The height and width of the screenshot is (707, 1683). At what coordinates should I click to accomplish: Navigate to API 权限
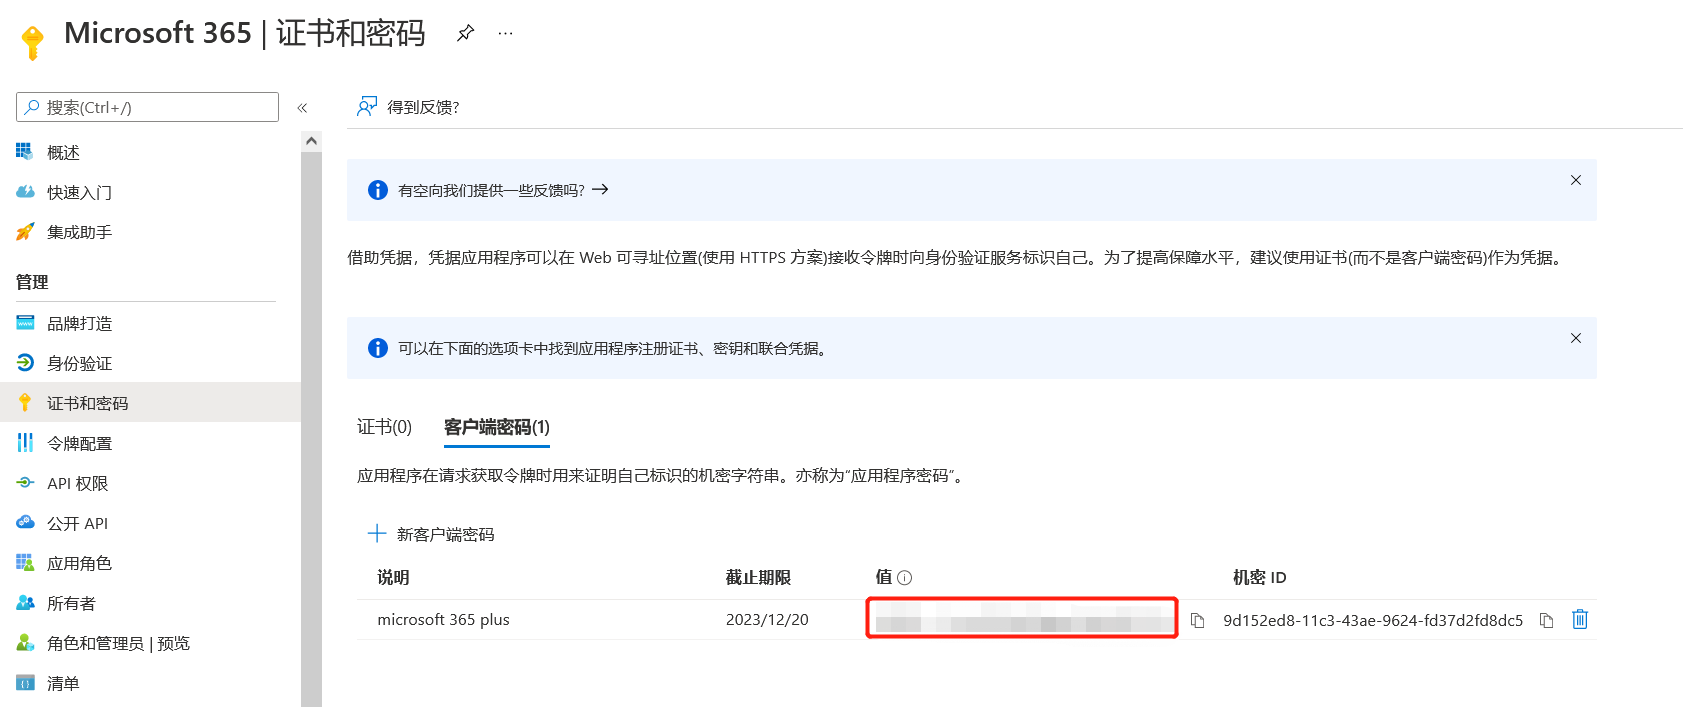pos(77,483)
